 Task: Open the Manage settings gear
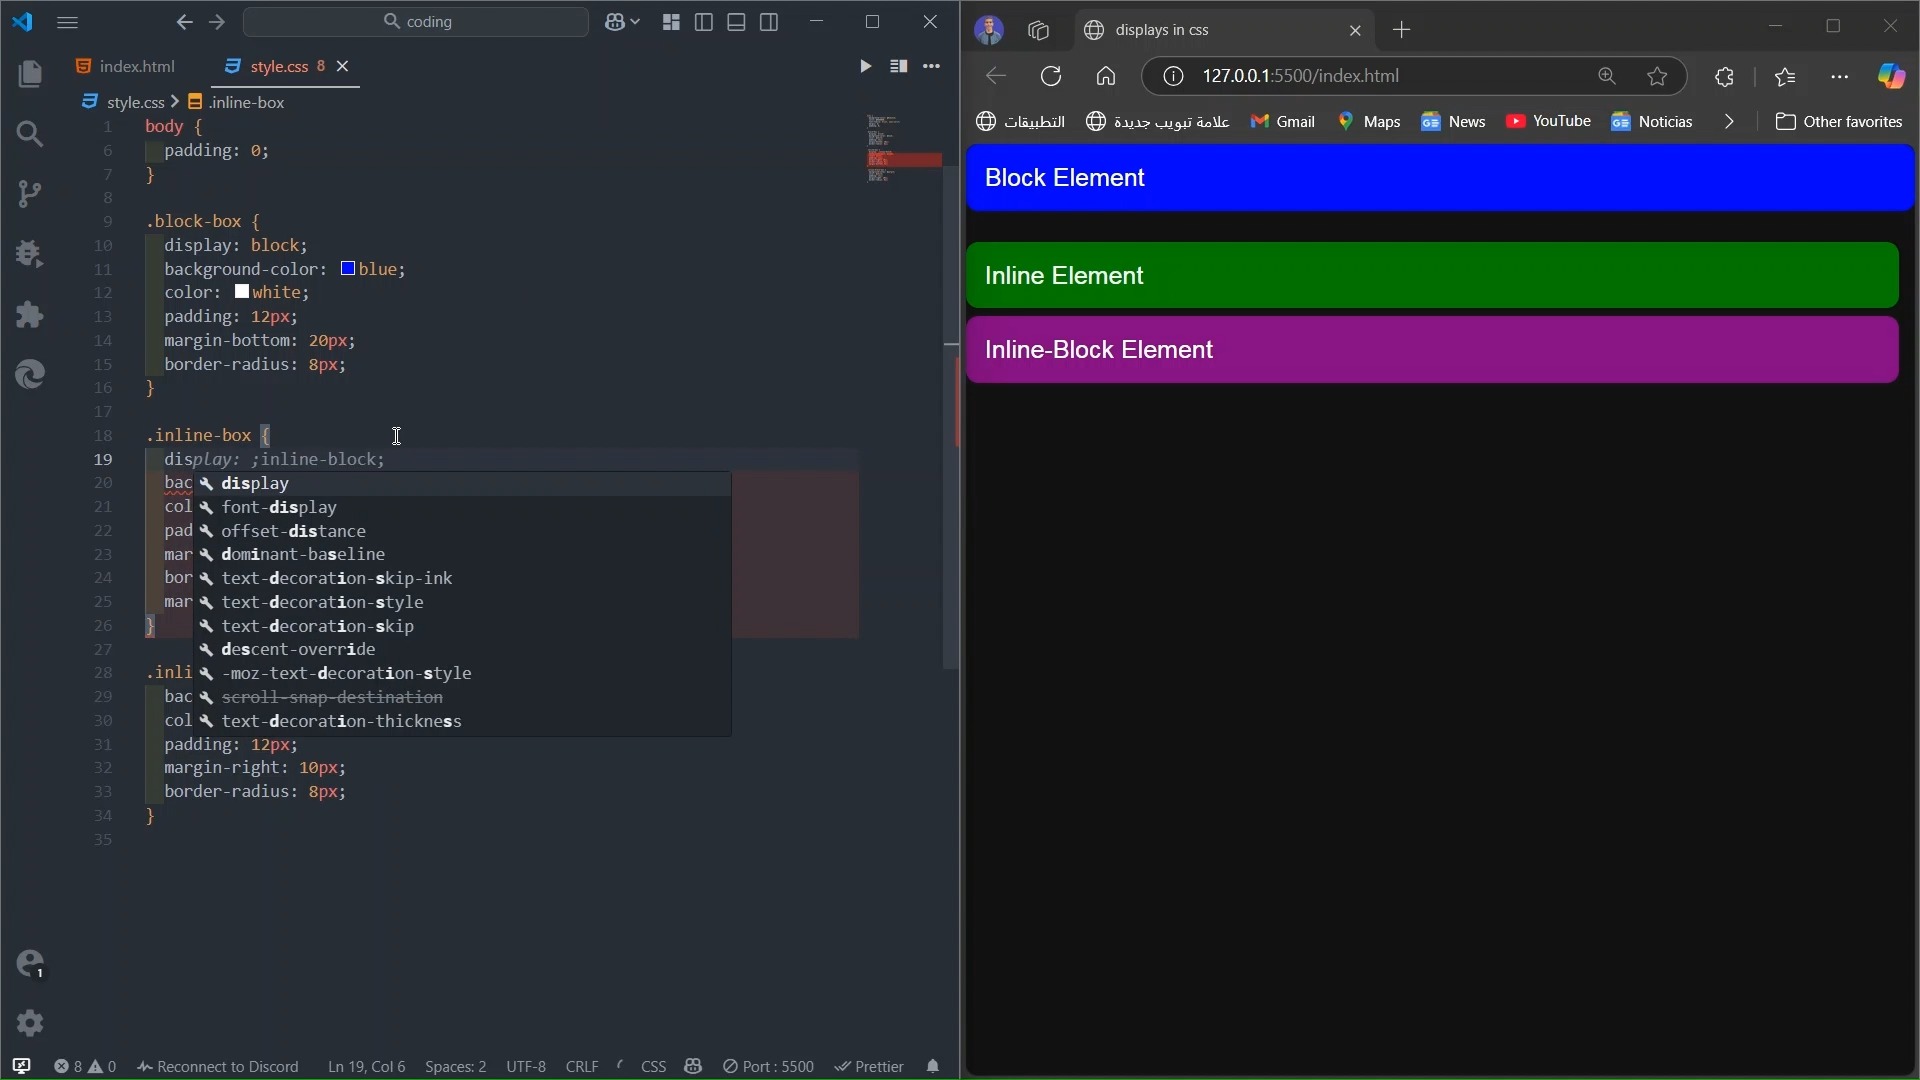[x=30, y=1022]
